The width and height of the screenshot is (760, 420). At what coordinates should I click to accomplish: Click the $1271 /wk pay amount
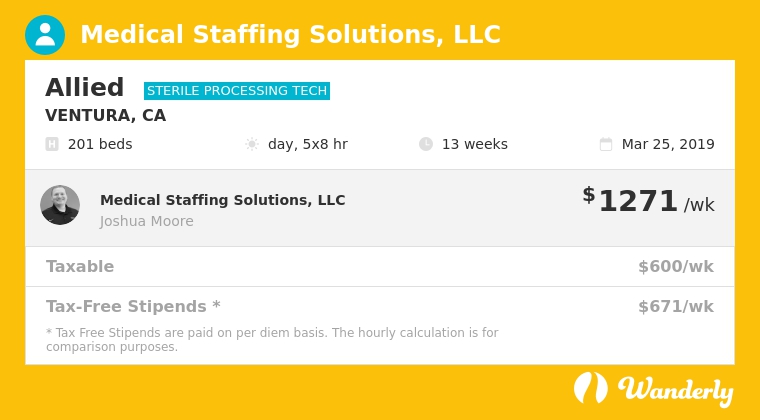pyautogui.click(x=649, y=201)
